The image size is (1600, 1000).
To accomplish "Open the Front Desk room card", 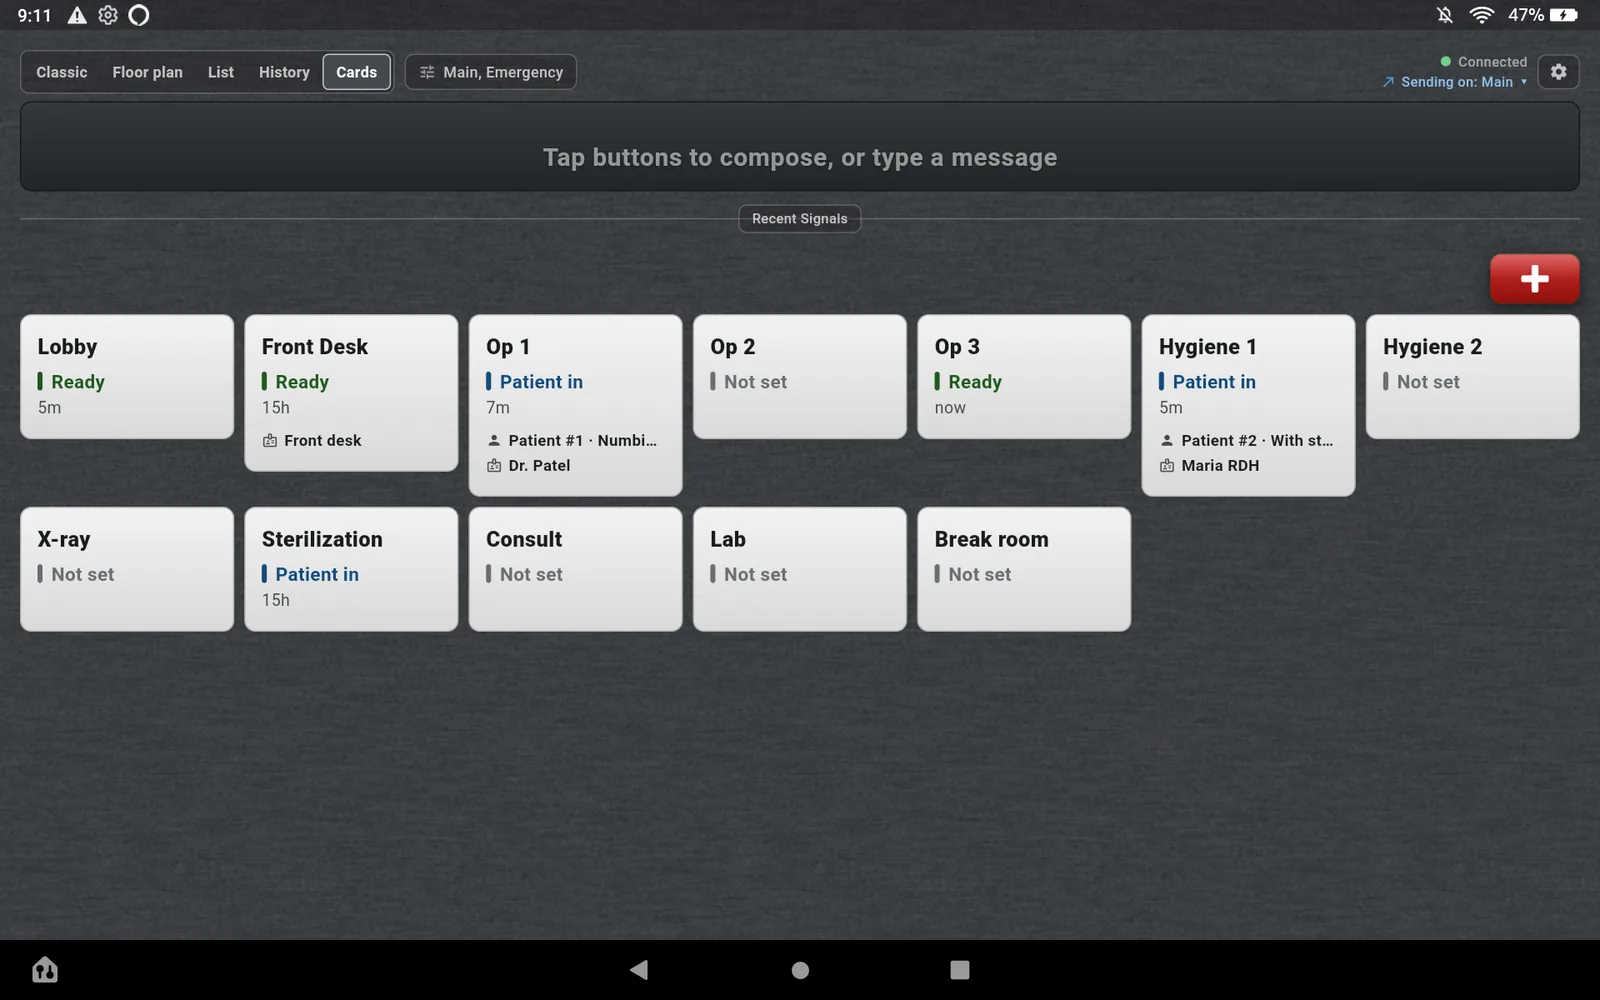I will (x=351, y=393).
